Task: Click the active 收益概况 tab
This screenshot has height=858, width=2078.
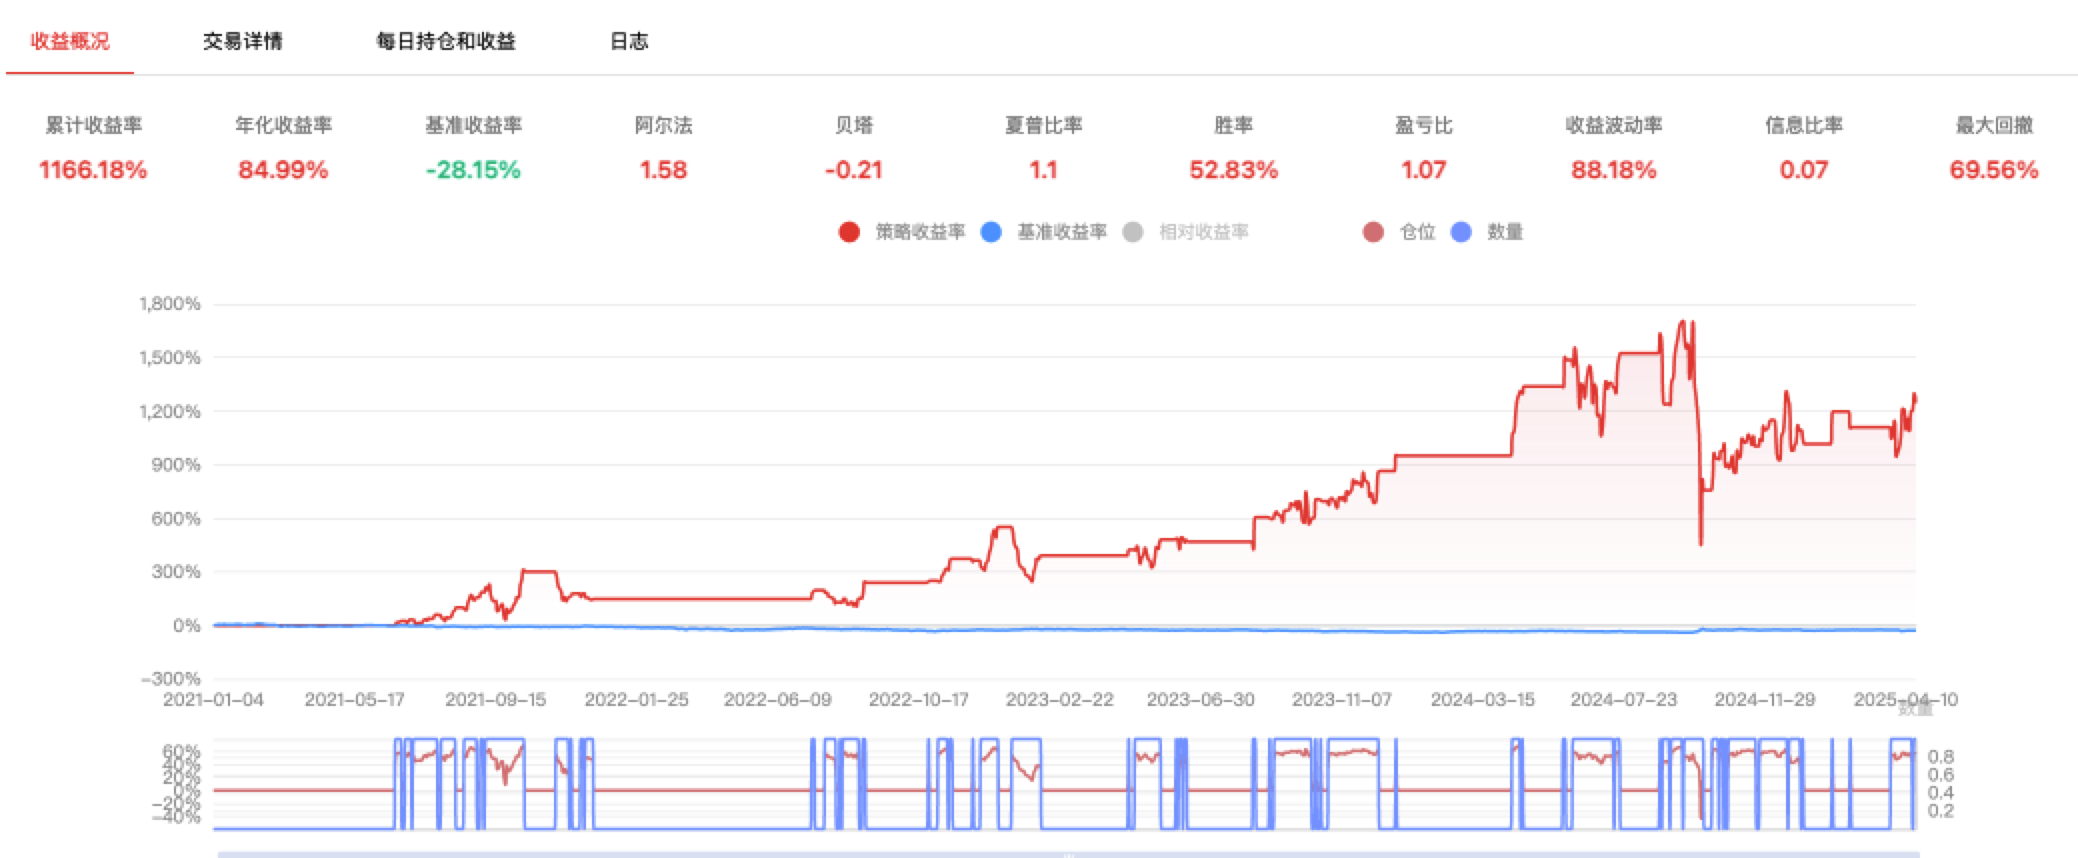Action: 70,41
